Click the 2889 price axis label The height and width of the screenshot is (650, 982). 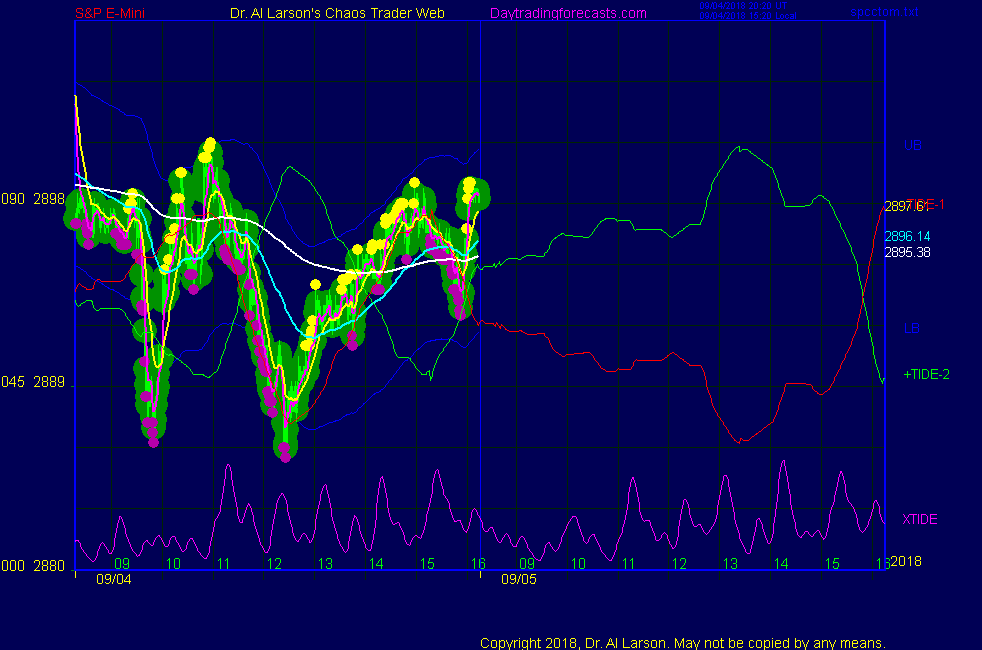click(49, 382)
